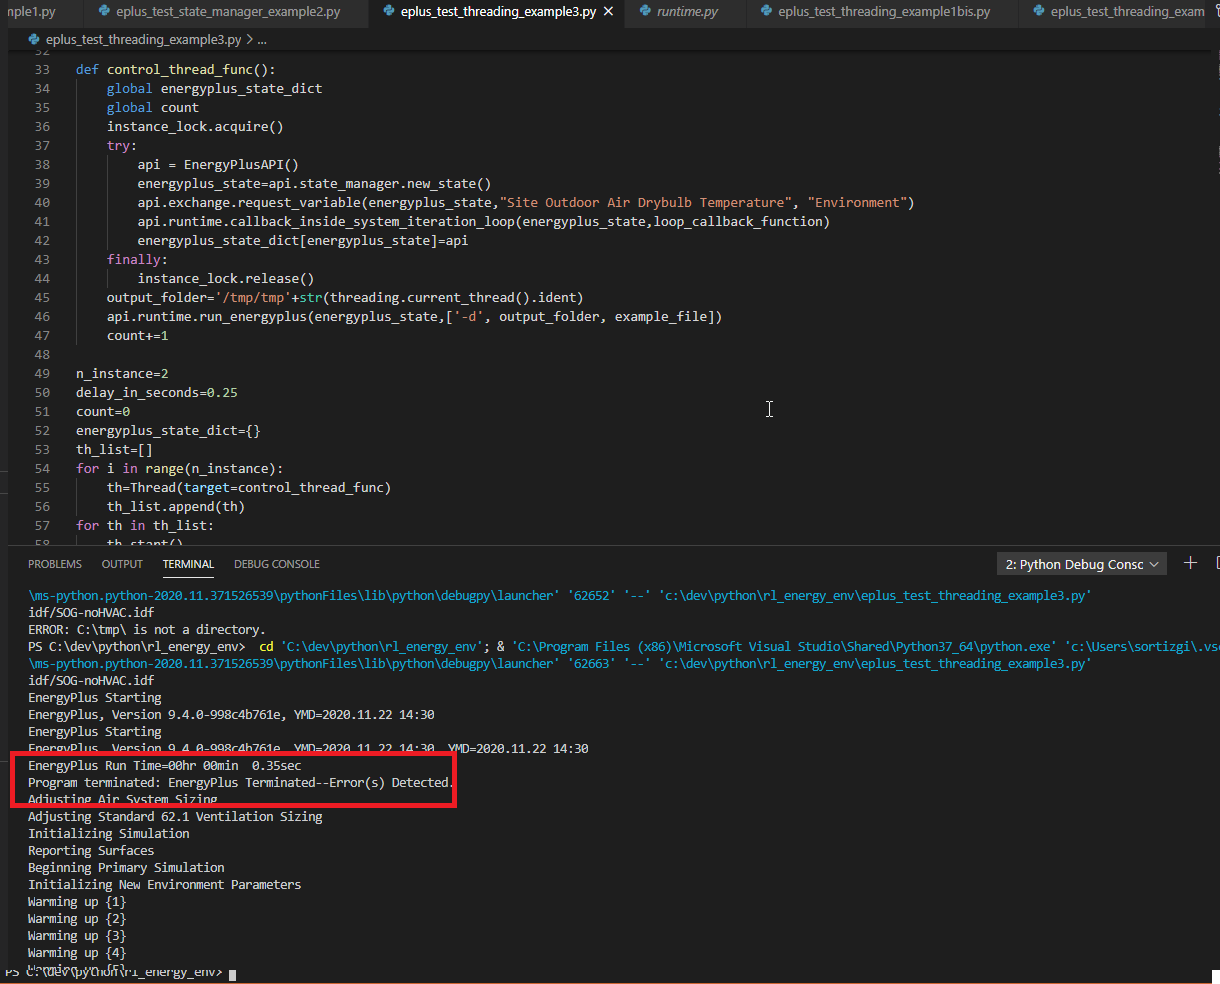Click the 'energyplus_state_dict[energyplus_state]=api' line
Viewport: 1220px width, 984px height.
point(303,241)
